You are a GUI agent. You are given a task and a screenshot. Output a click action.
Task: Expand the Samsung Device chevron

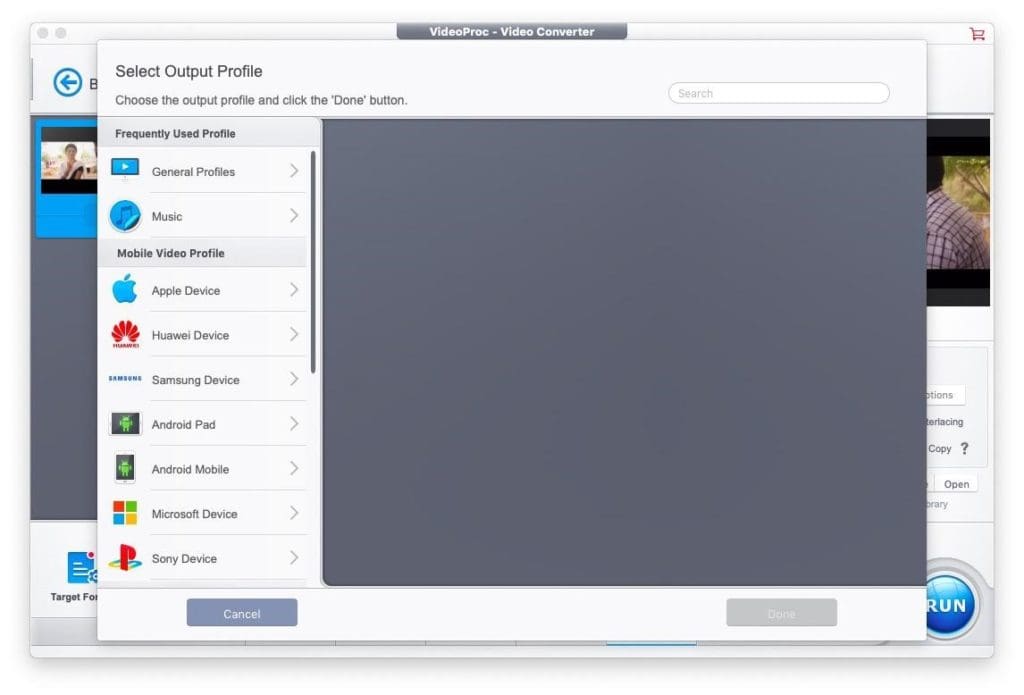(x=294, y=379)
